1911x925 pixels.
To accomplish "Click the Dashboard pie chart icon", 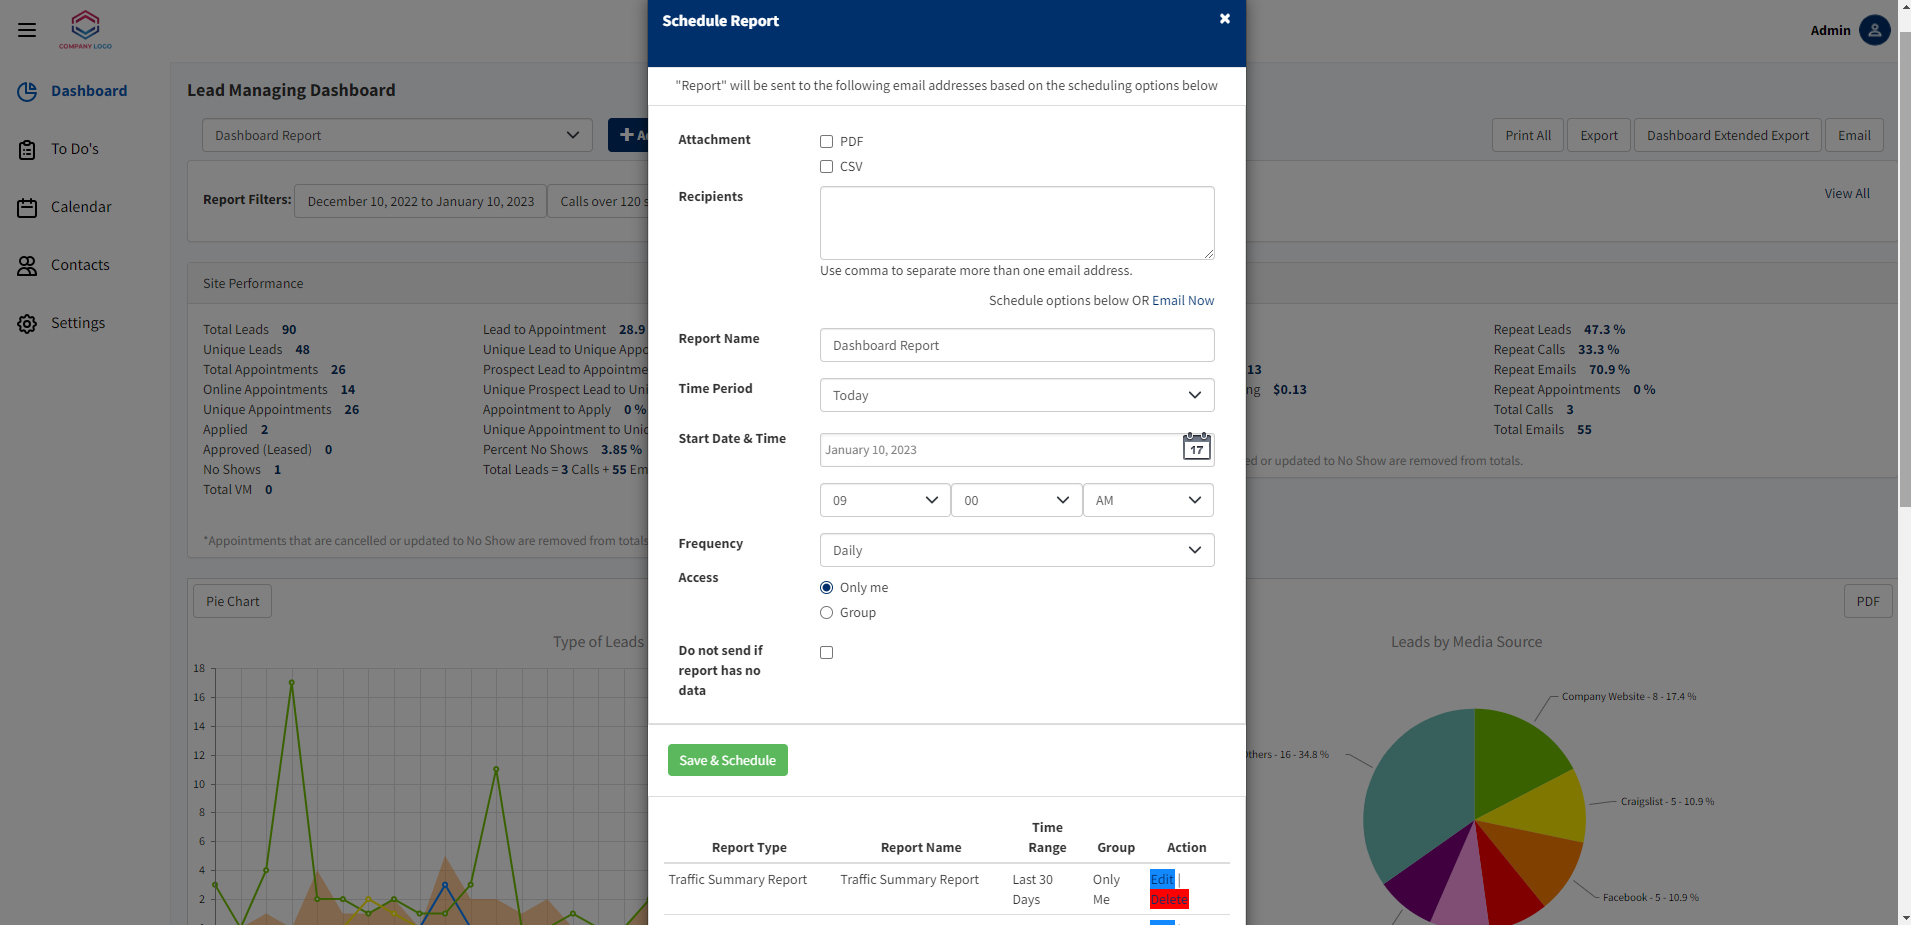I will (27, 91).
